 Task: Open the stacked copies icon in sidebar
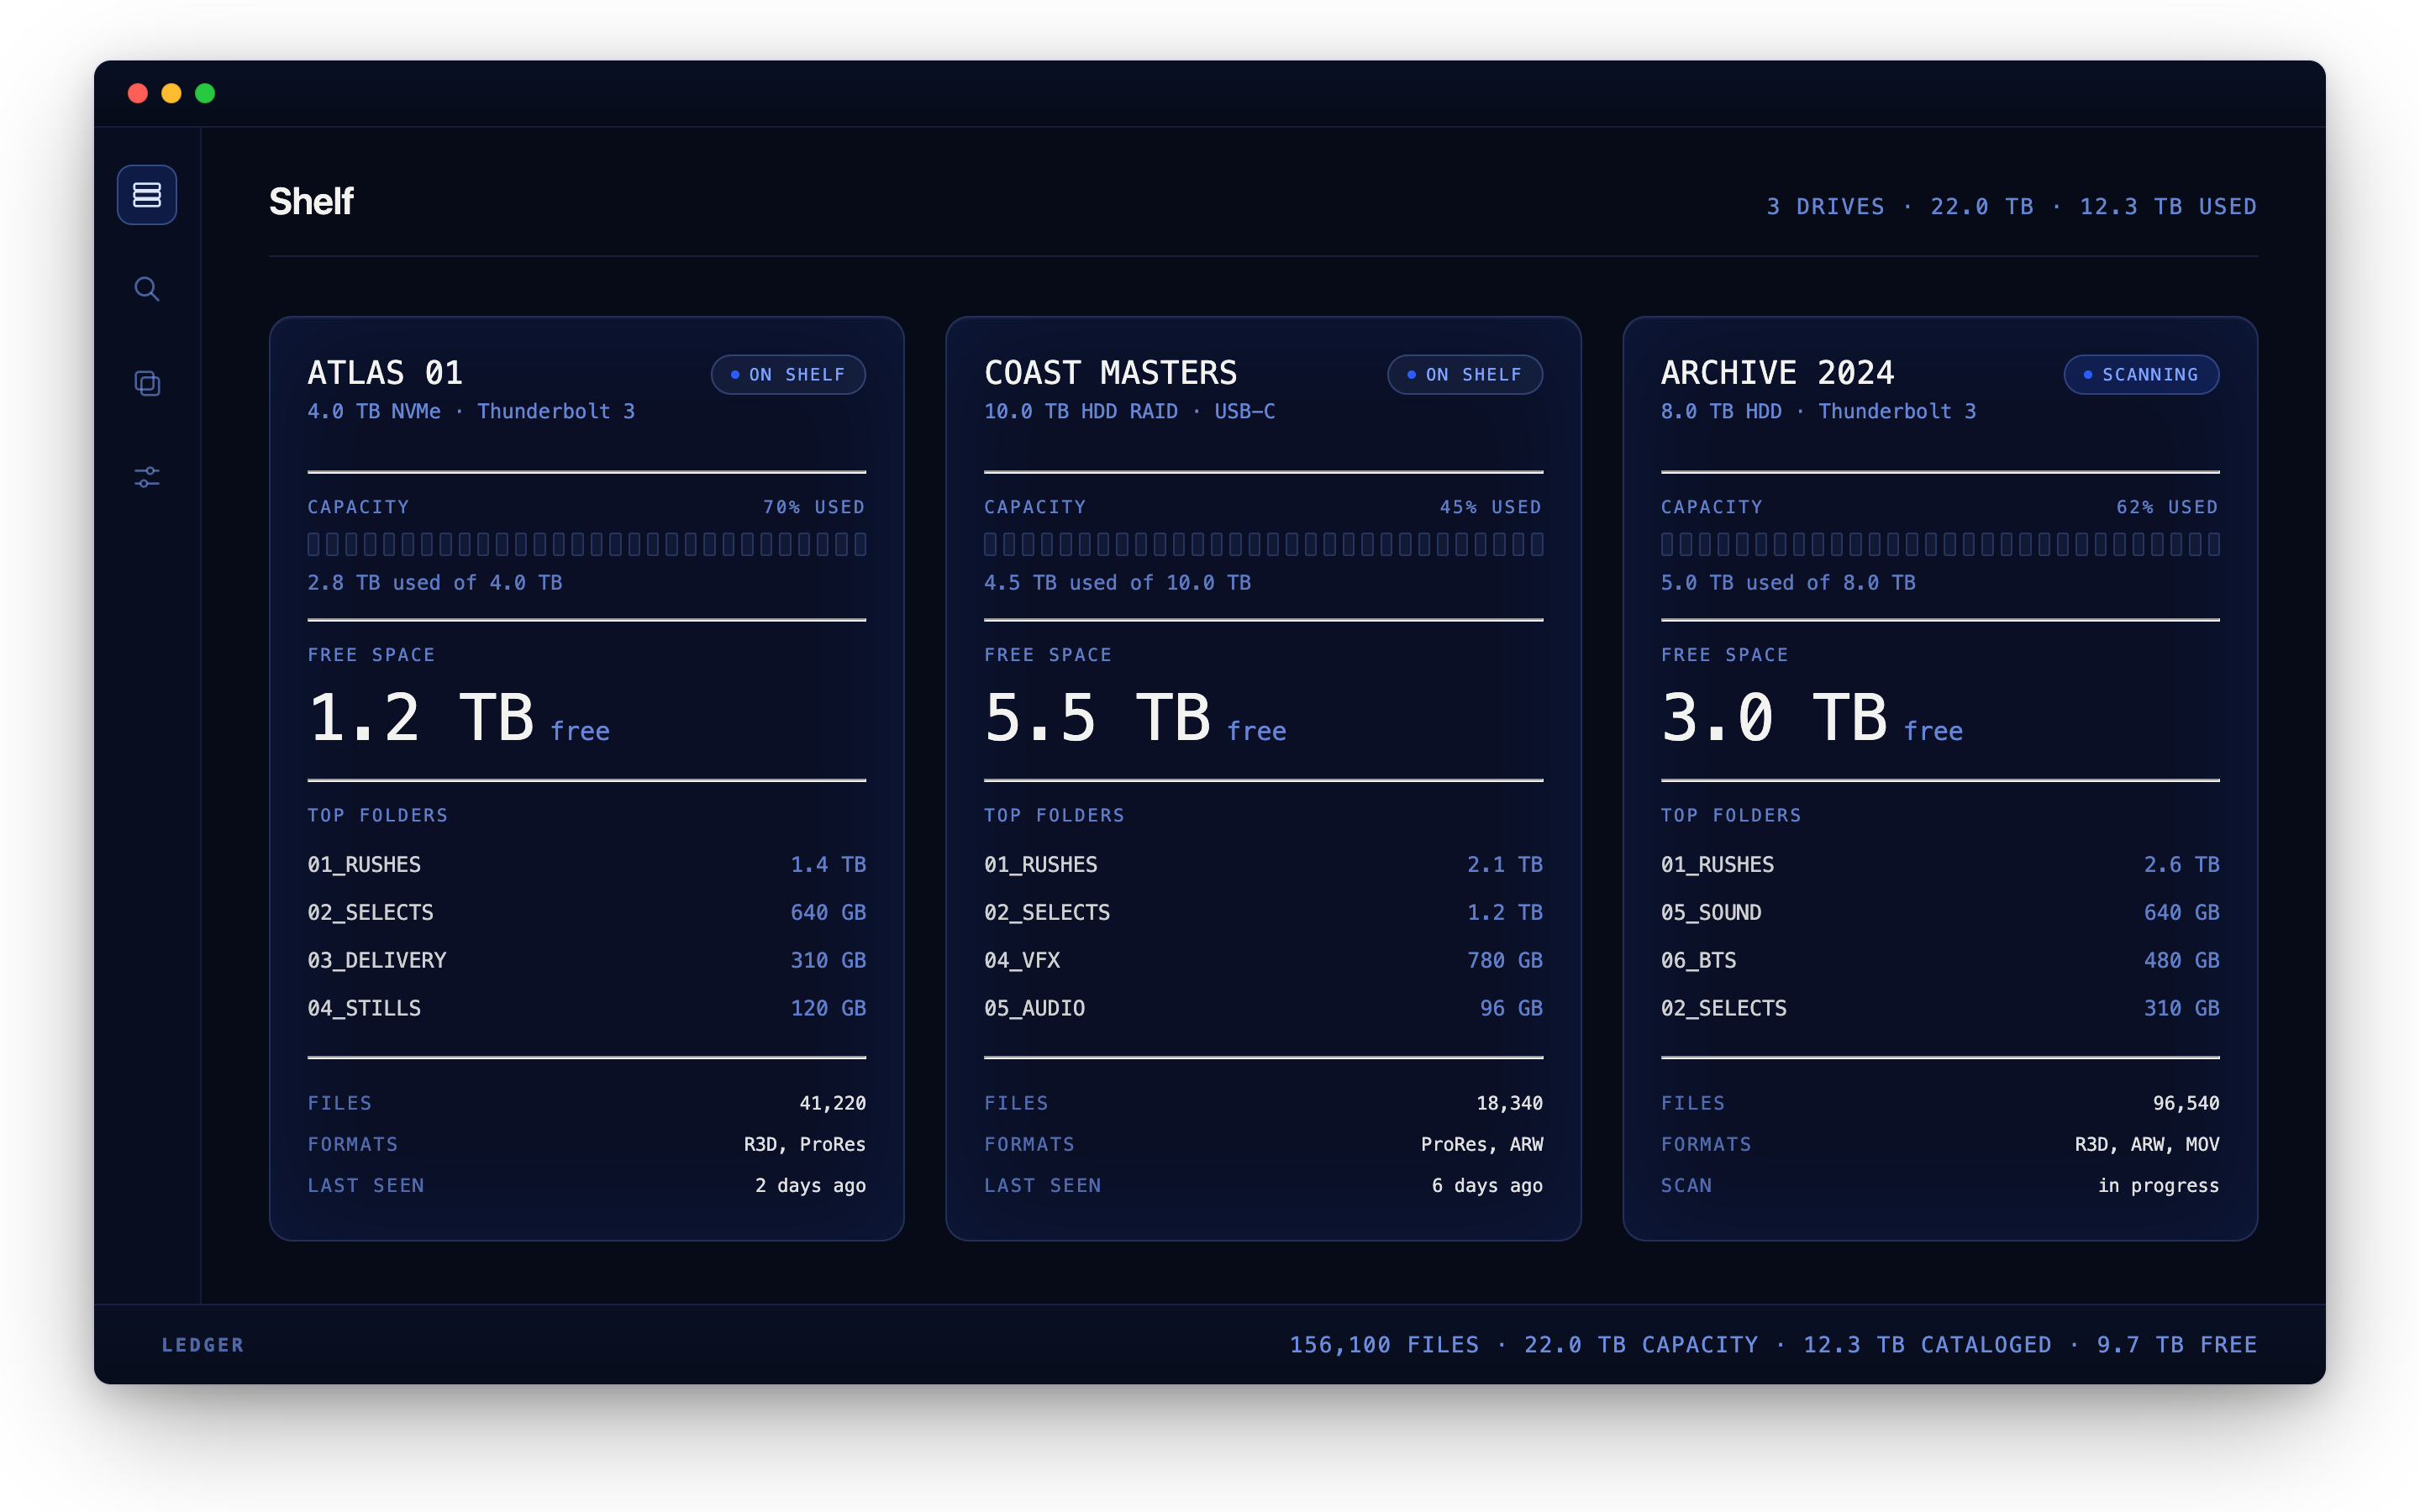pos(147,383)
